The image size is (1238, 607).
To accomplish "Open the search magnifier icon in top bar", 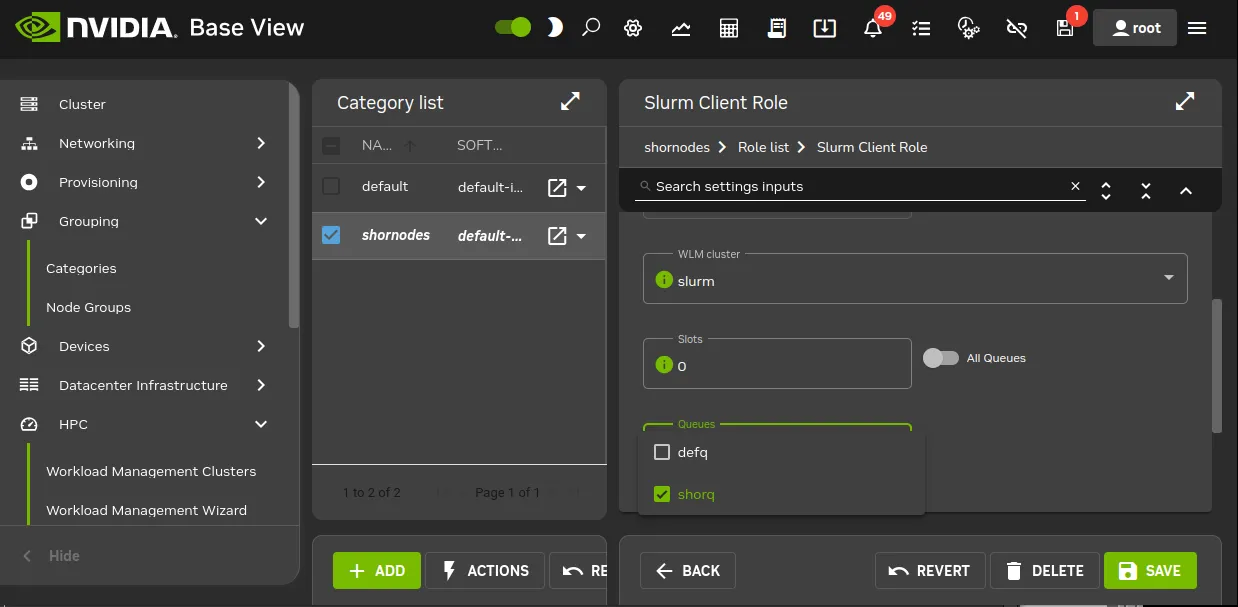I will click(591, 28).
